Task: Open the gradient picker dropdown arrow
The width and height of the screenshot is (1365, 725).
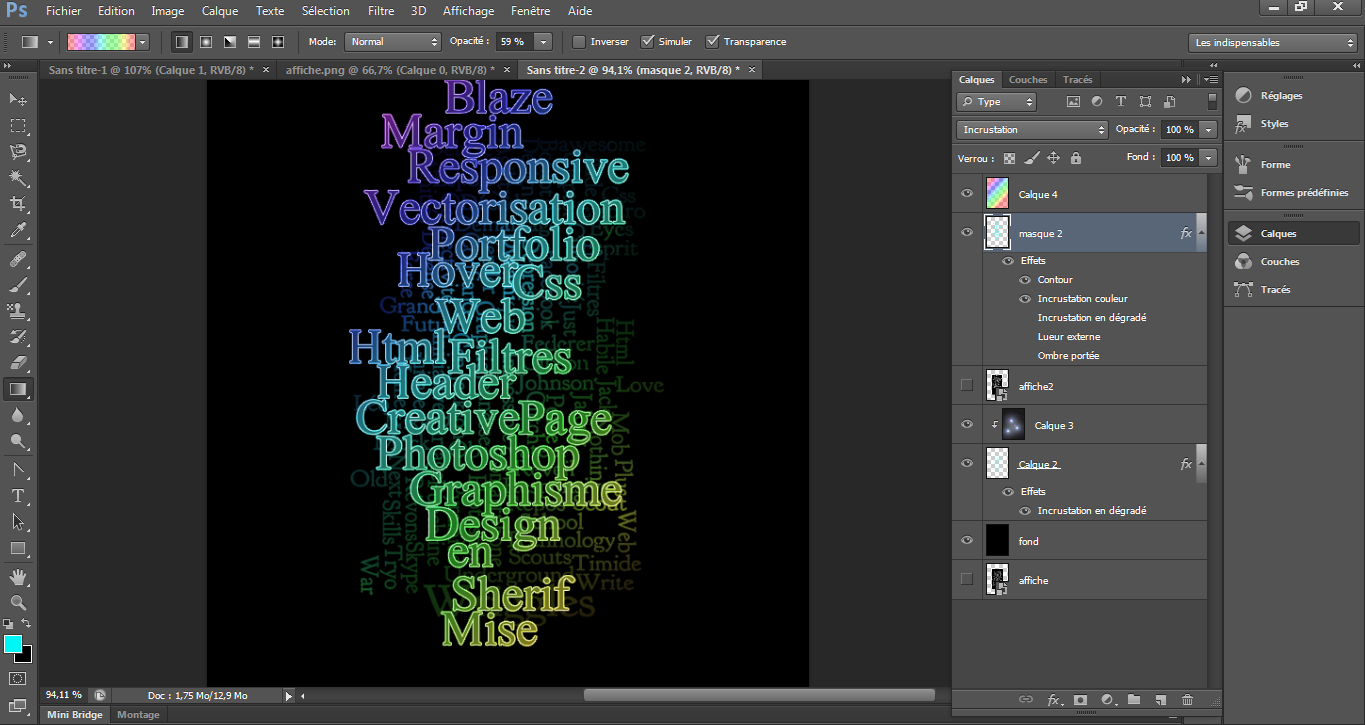Action: [143, 42]
